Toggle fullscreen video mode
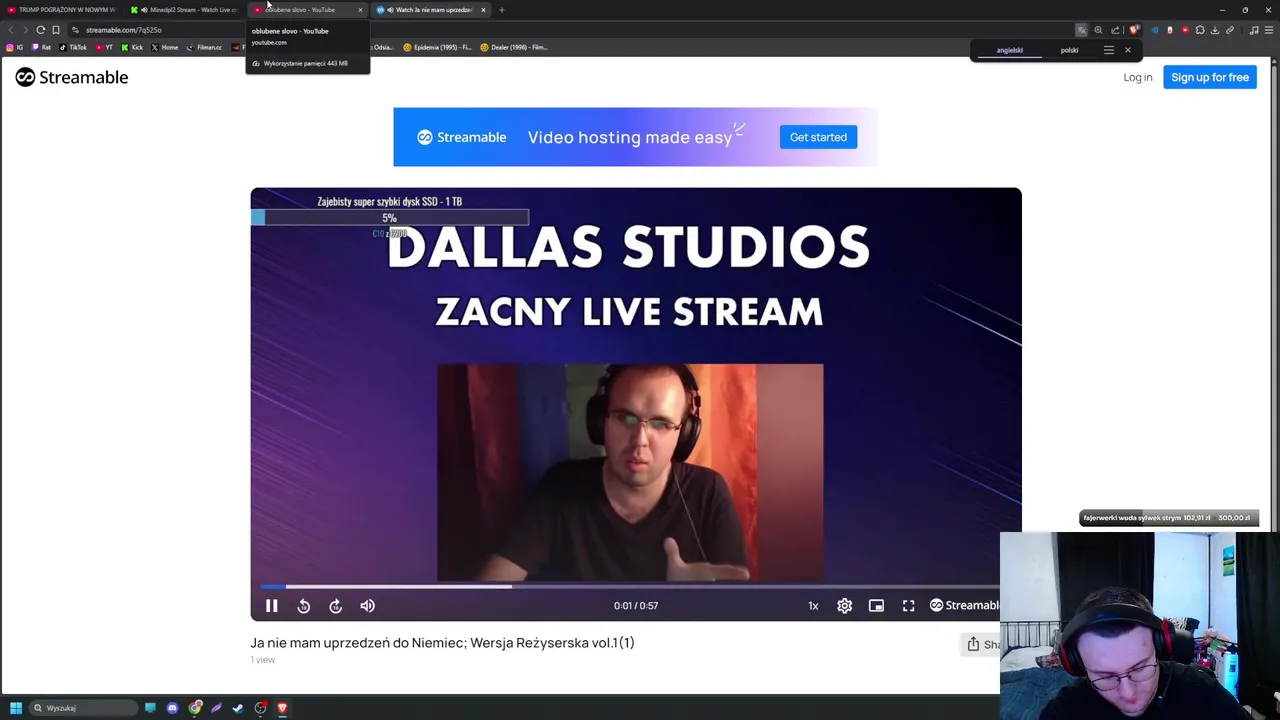The image size is (1280, 720). (908, 605)
